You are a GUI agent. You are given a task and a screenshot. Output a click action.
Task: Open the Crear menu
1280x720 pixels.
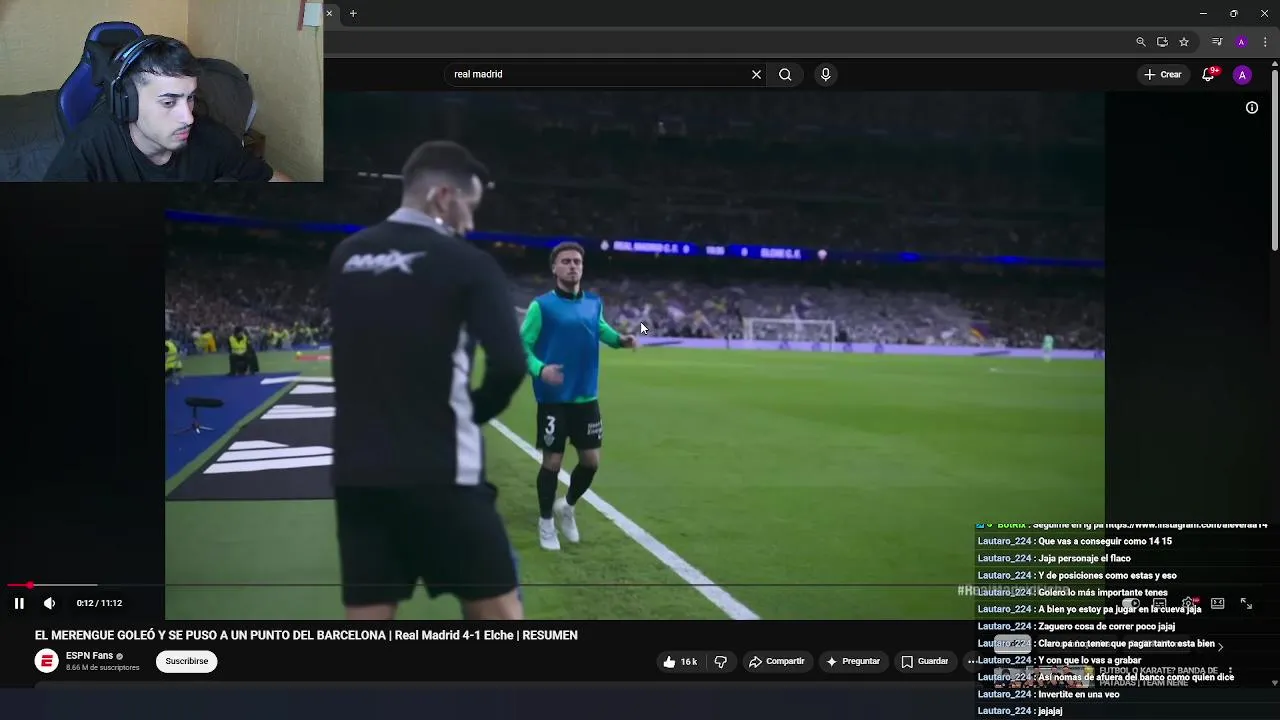[1163, 74]
